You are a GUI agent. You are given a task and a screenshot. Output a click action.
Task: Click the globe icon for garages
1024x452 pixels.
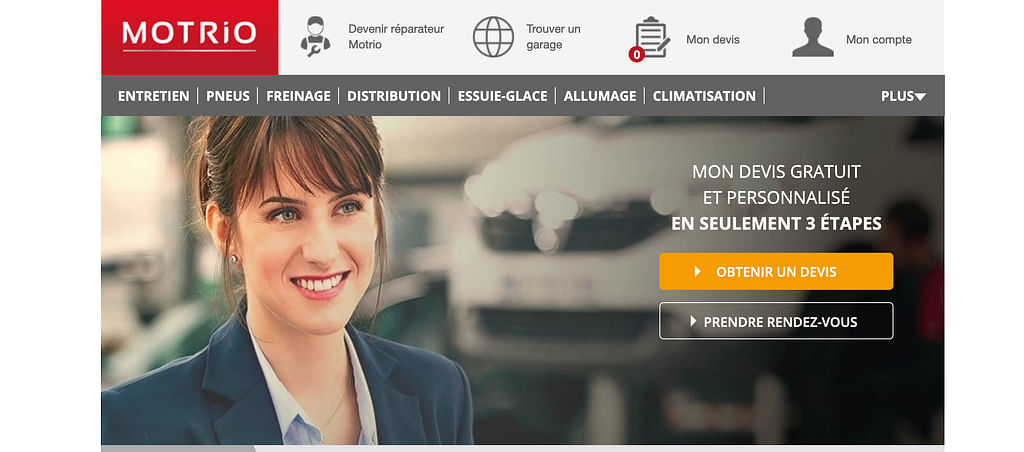tap(493, 37)
